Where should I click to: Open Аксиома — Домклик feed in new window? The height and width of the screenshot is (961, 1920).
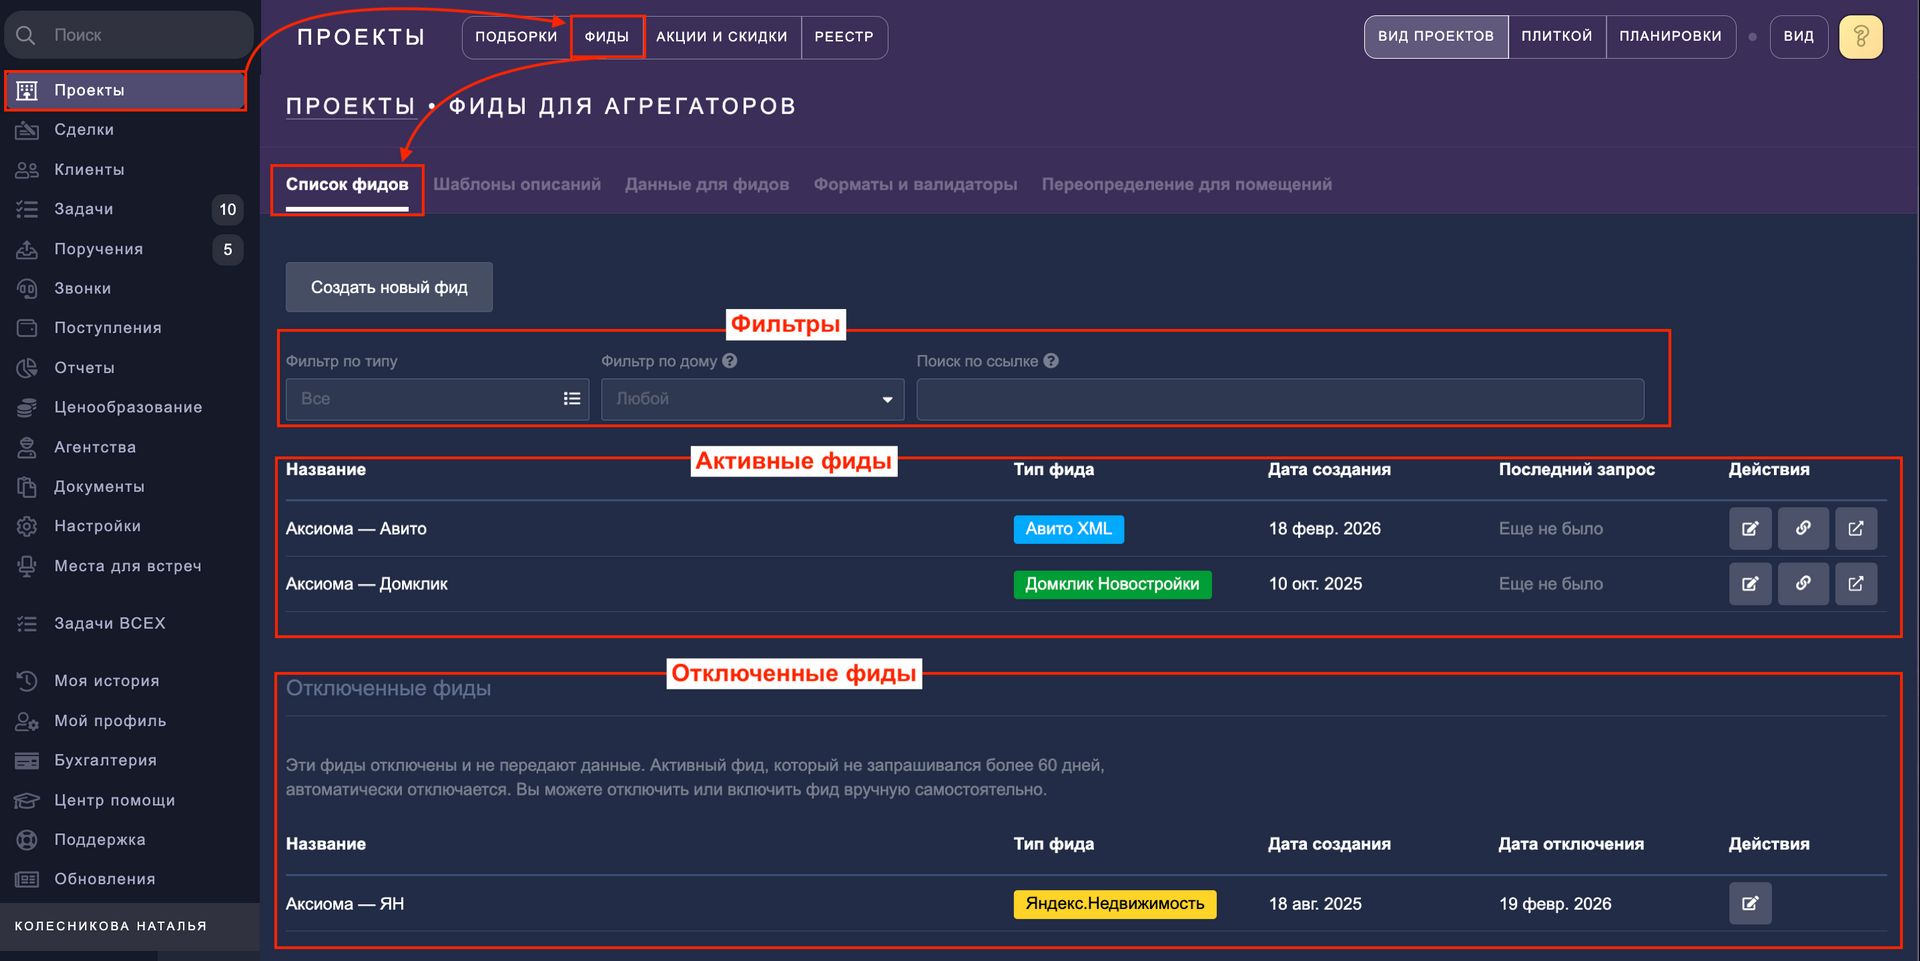[1855, 584]
